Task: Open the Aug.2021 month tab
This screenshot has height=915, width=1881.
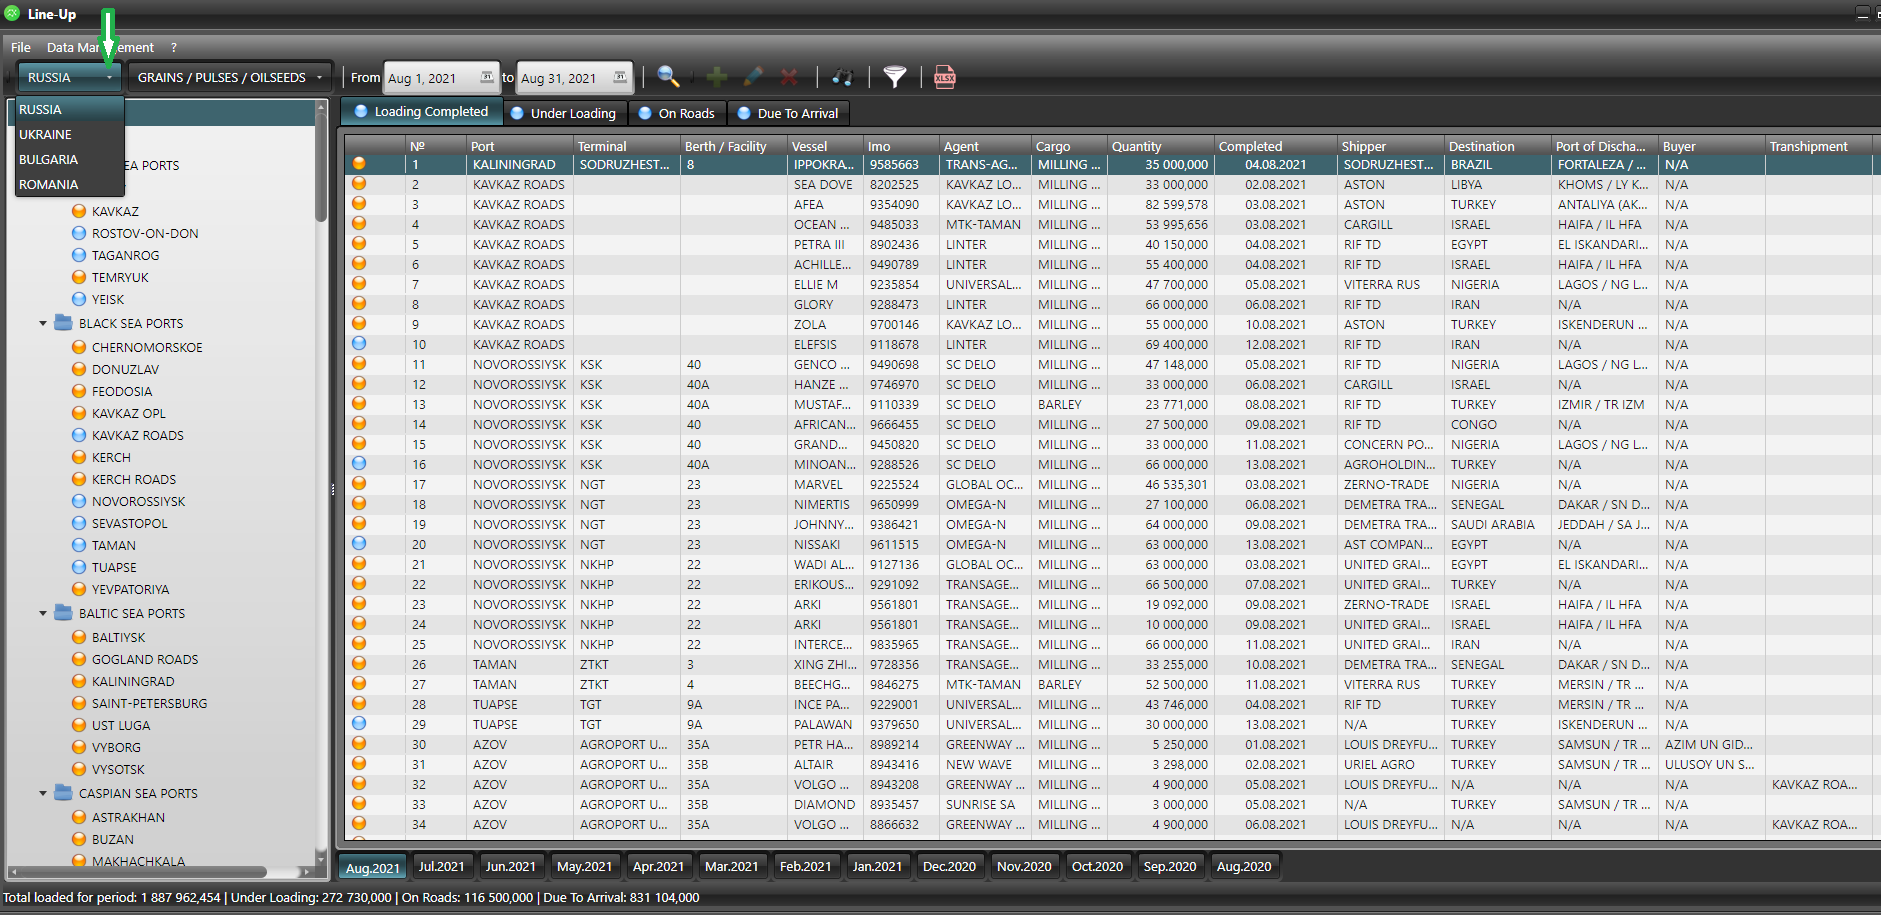Action: [x=373, y=867]
